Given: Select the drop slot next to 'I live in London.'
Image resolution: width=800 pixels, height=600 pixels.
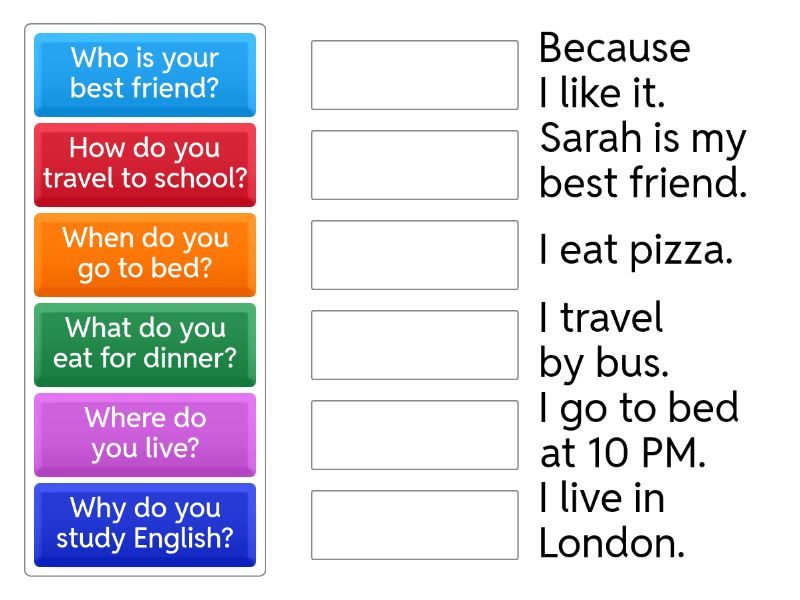Looking at the screenshot, I should click(x=414, y=525).
